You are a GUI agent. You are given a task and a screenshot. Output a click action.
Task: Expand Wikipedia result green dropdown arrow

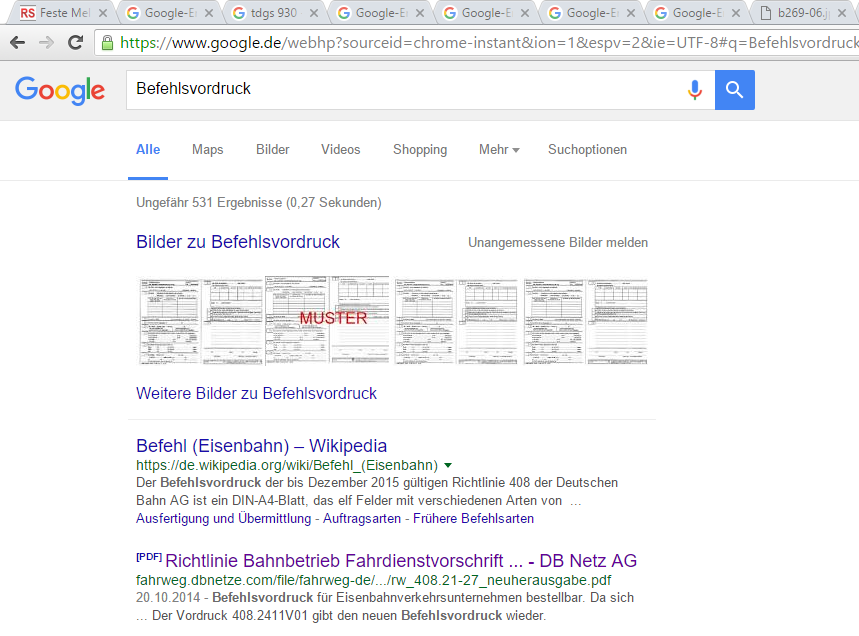[x=448, y=465]
